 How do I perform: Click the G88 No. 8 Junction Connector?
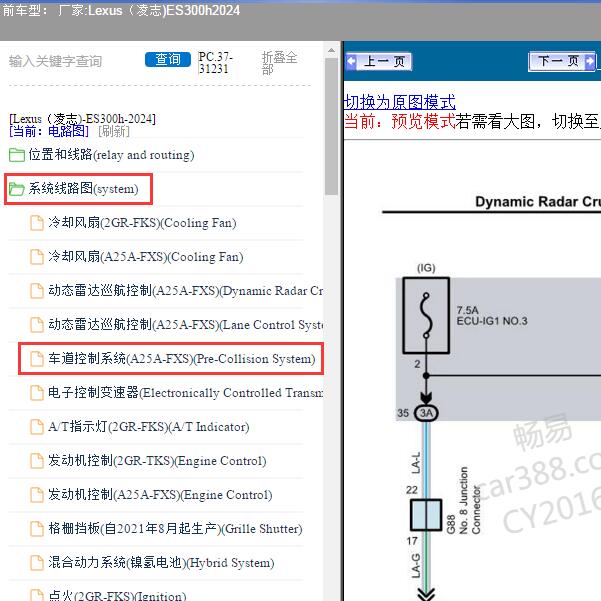(426, 515)
